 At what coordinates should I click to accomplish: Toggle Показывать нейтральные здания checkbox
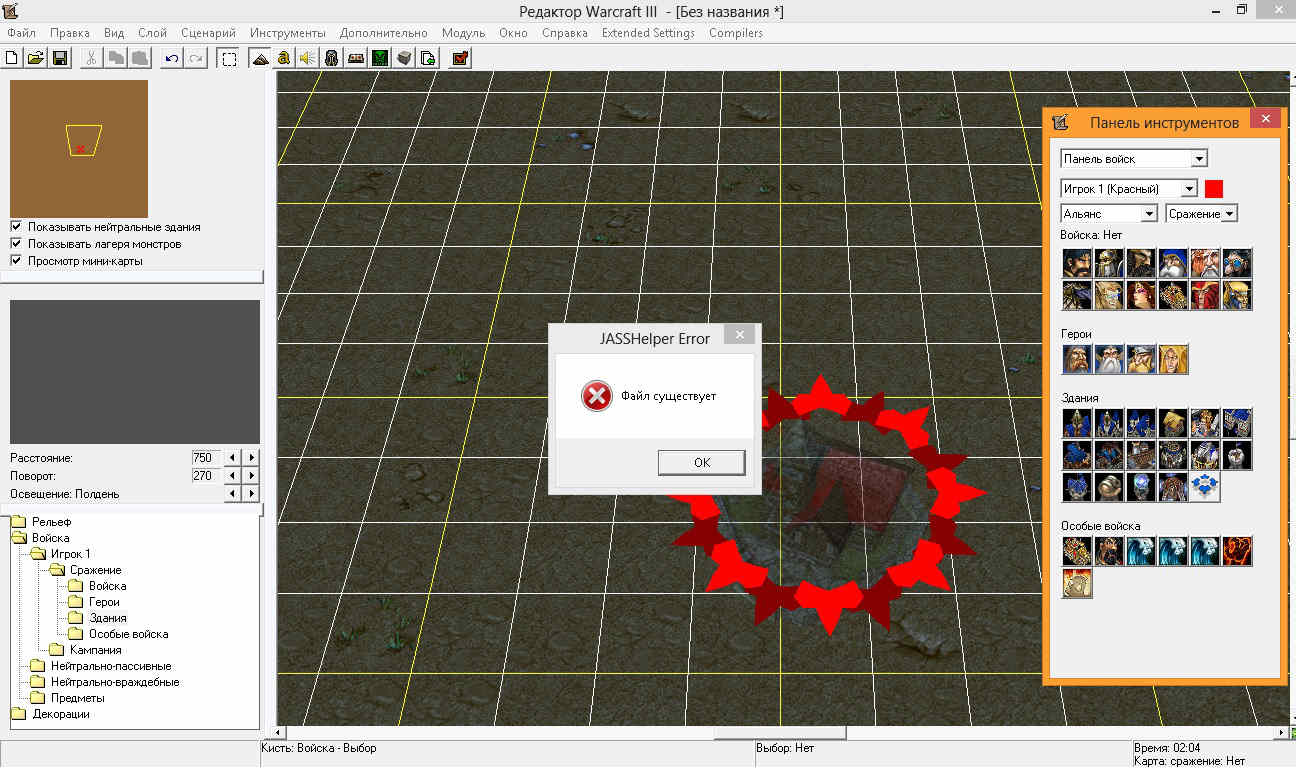[16, 227]
